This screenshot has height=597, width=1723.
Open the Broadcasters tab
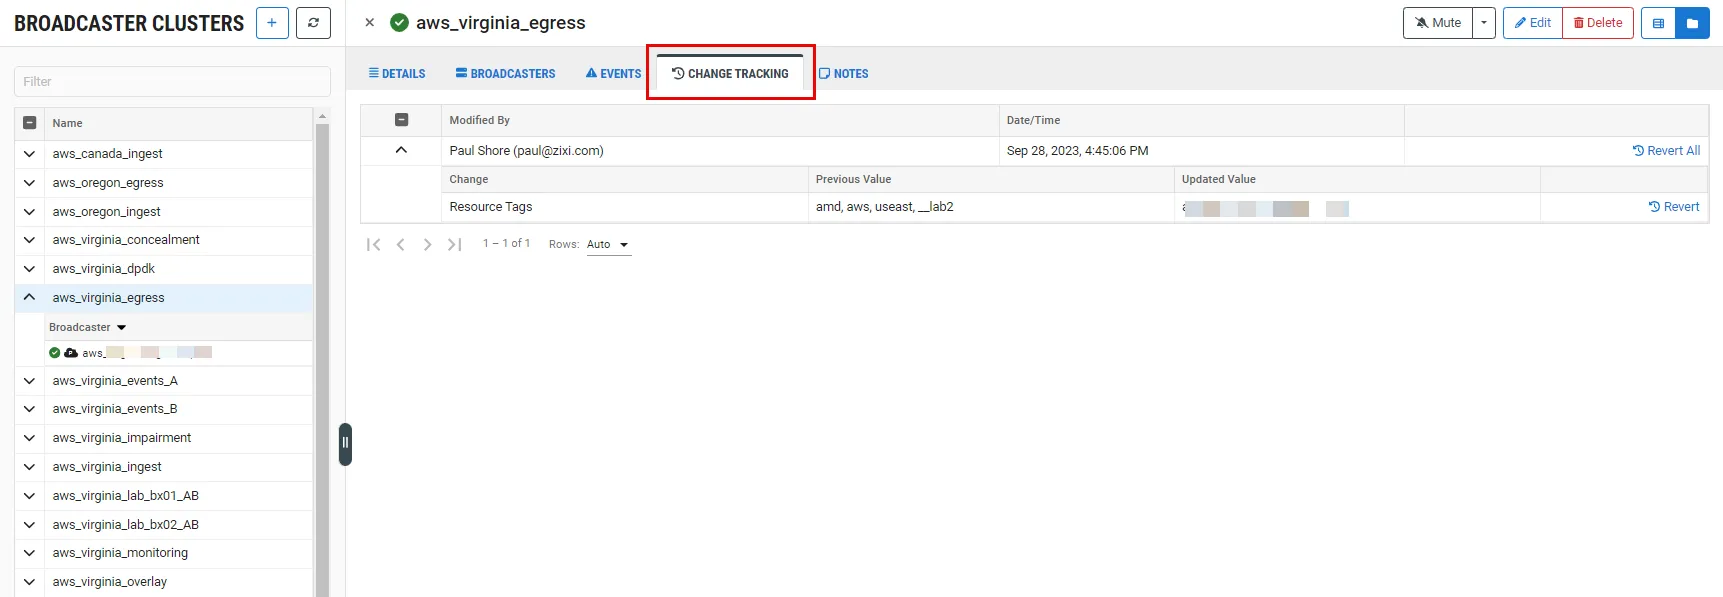coord(505,74)
